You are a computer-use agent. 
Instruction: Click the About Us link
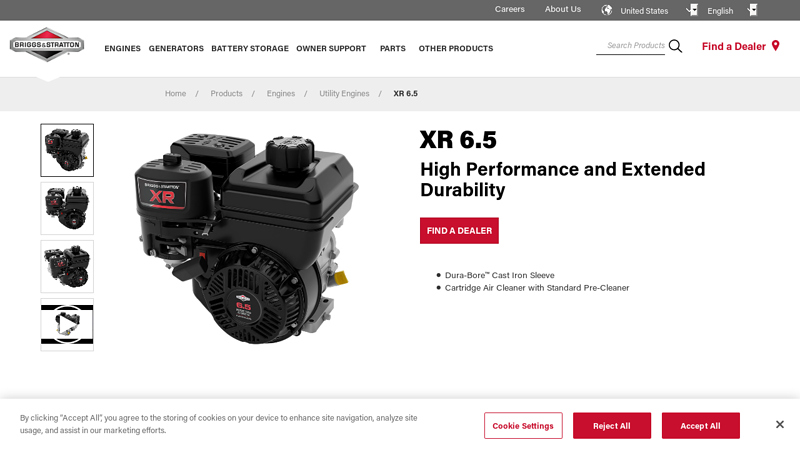pyautogui.click(x=563, y=9)
